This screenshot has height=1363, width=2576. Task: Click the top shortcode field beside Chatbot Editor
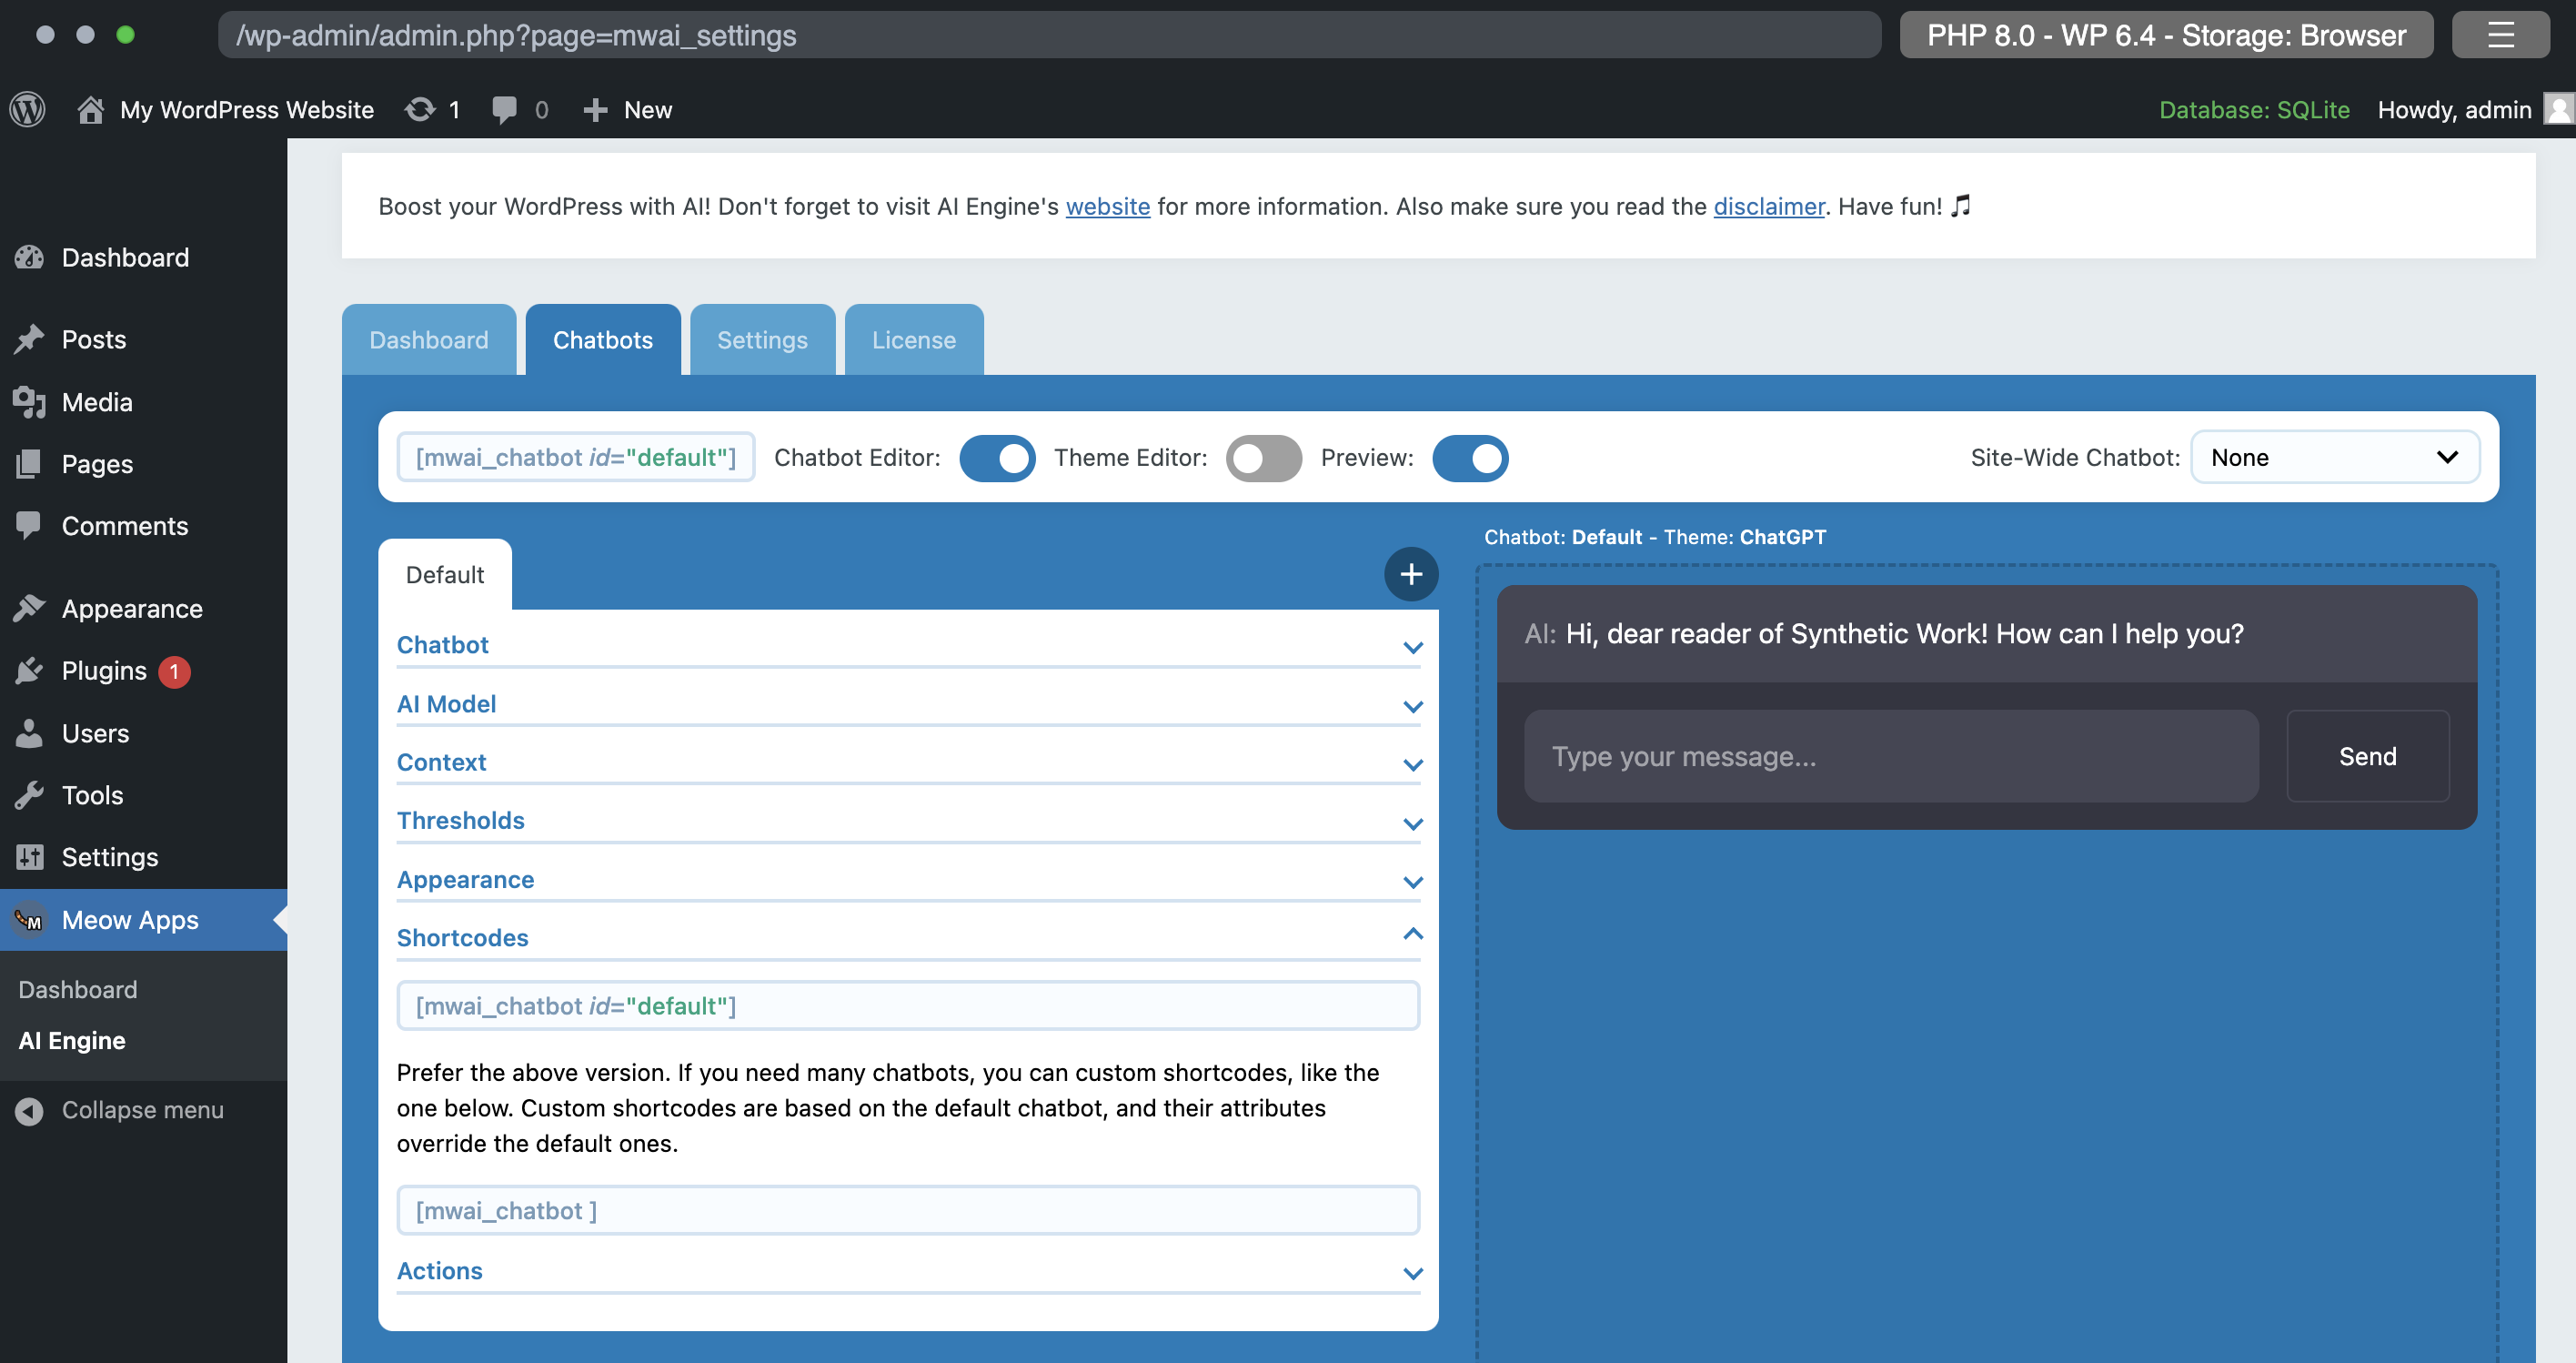tap(576, 457)
